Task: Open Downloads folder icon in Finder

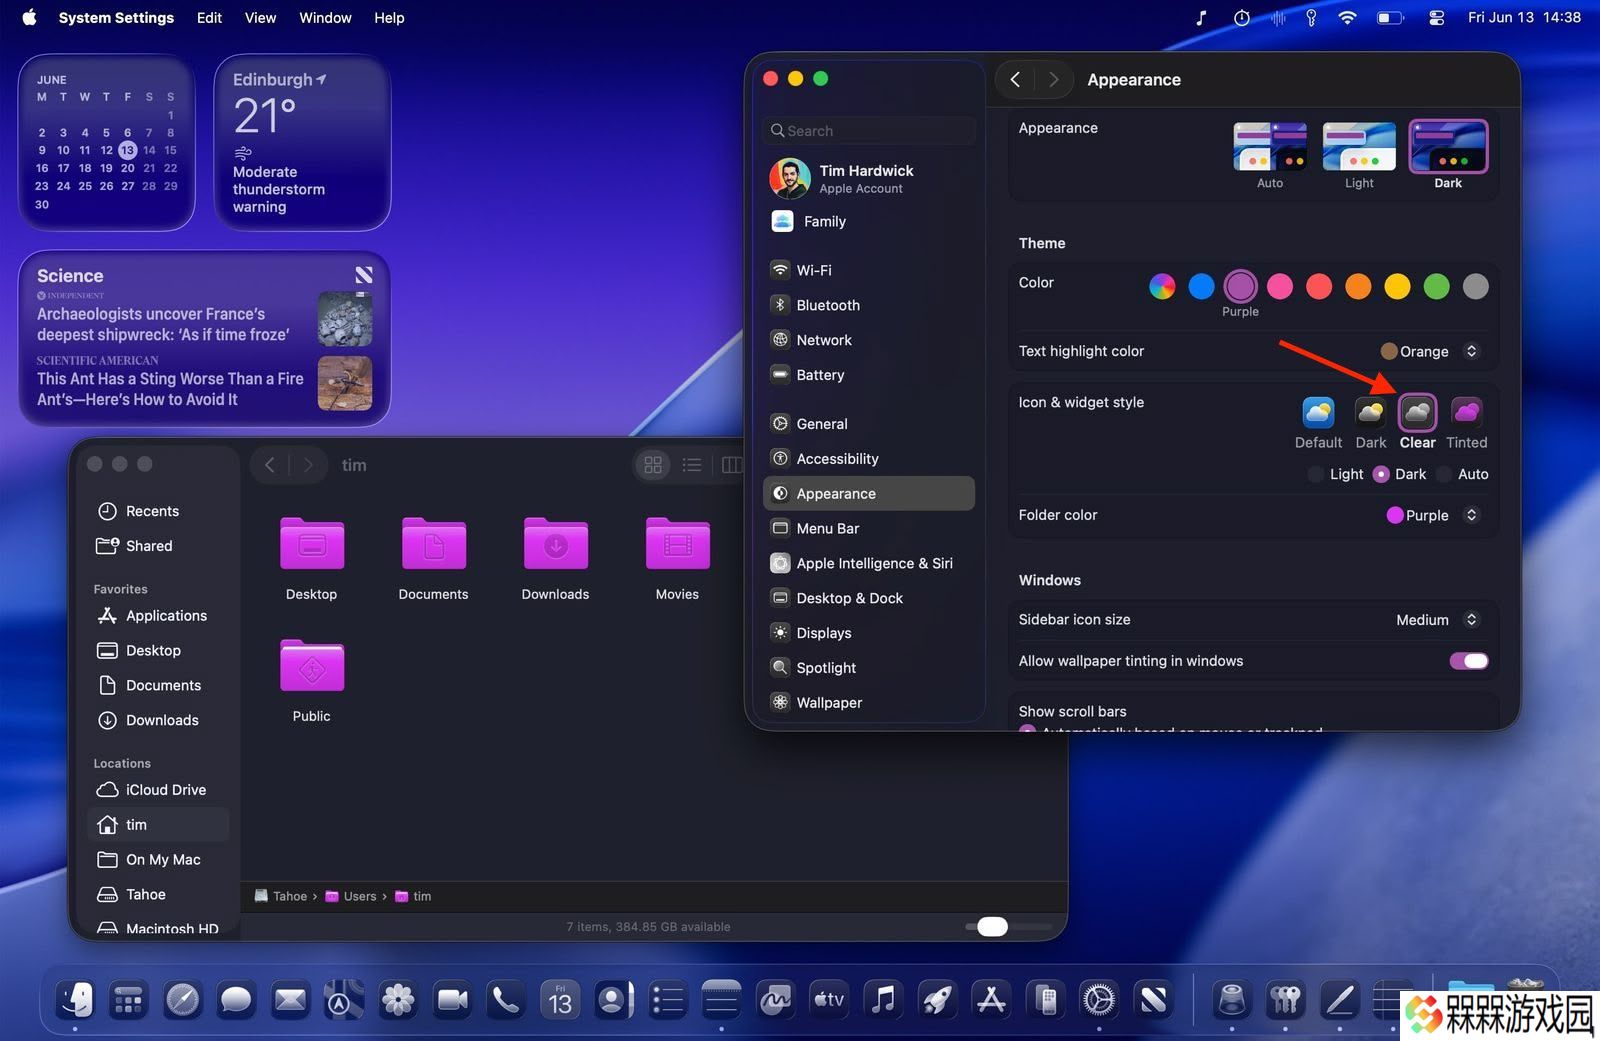Action: [x=555, y=544]
